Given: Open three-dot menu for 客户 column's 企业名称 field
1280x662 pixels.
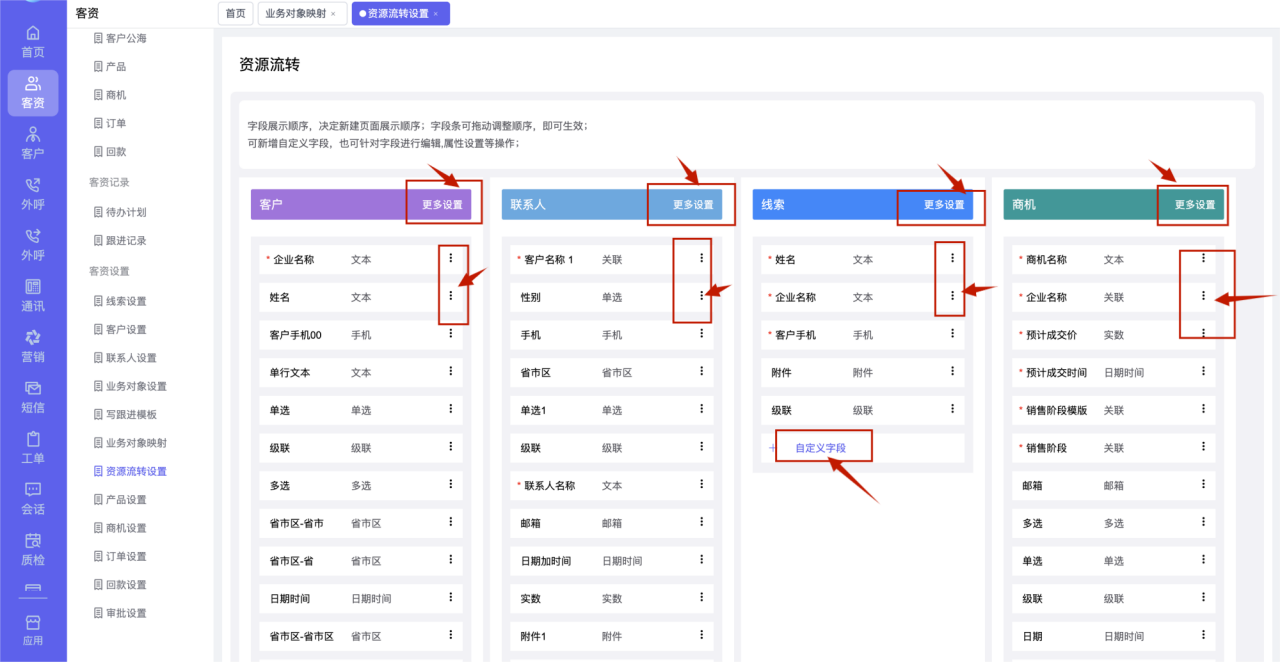Looking at the screenshot, I should tap(451, 258).
